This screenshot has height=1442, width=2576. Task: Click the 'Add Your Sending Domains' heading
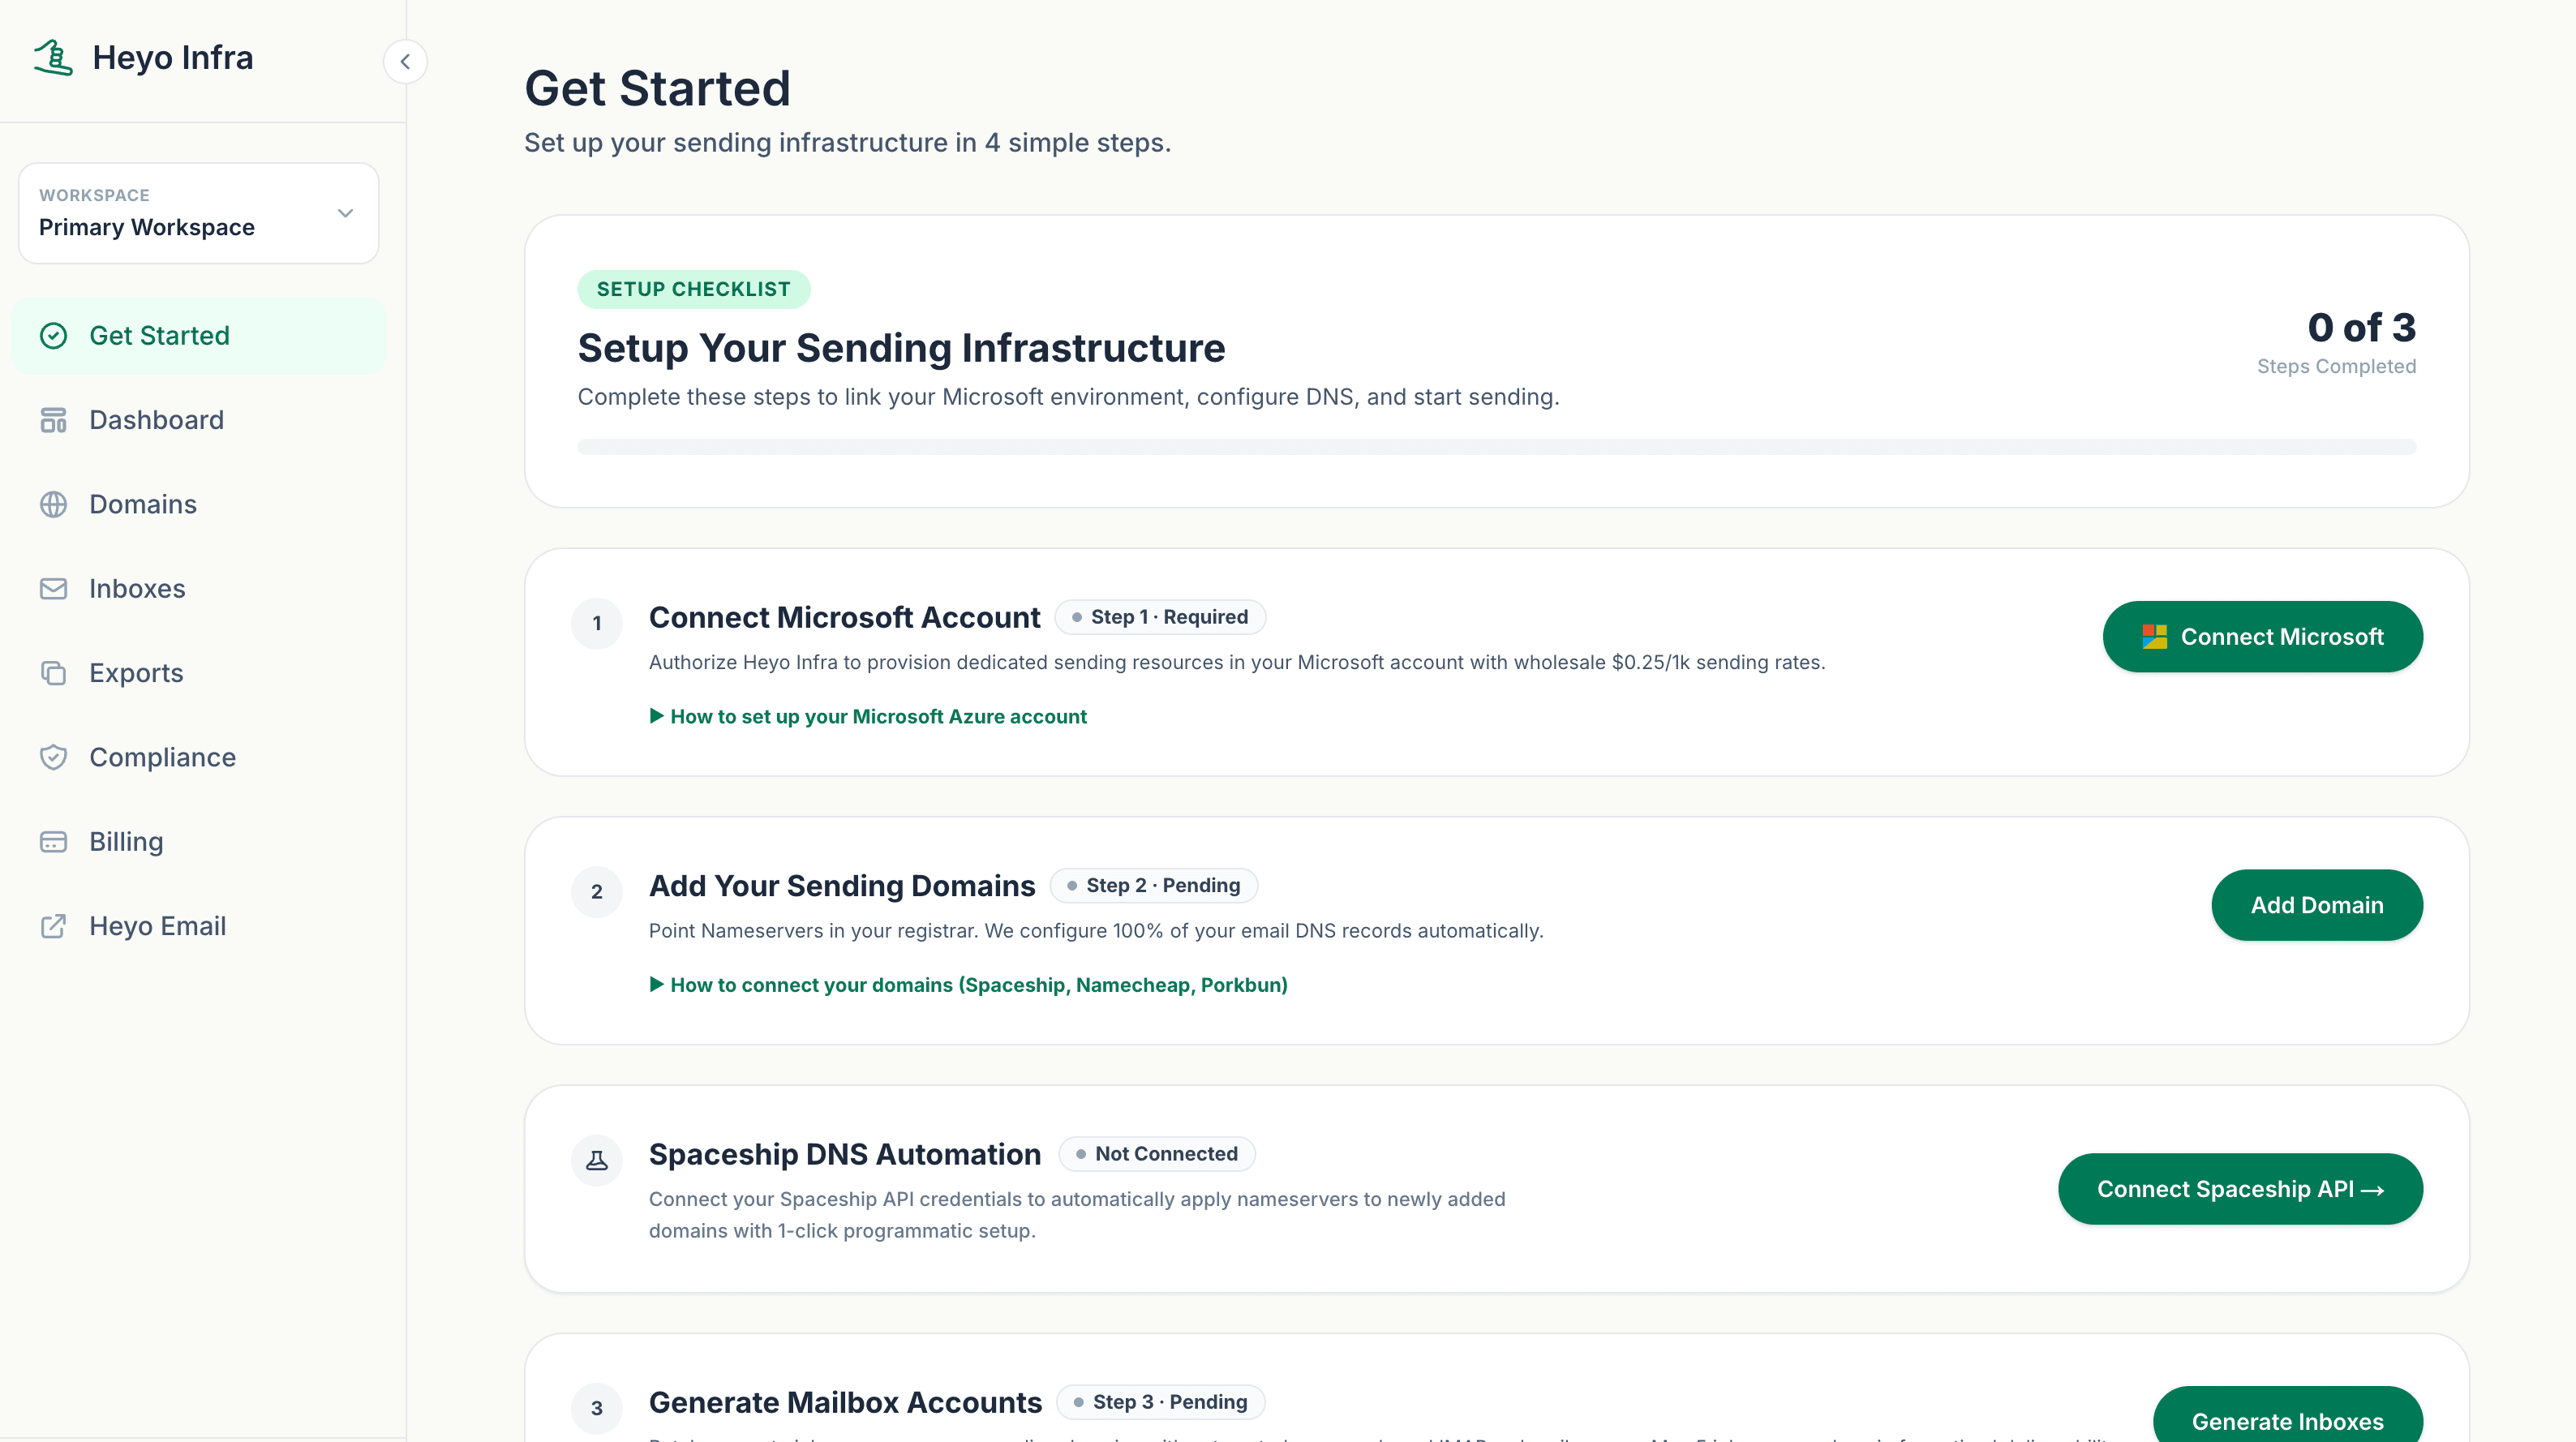(842, 886)
